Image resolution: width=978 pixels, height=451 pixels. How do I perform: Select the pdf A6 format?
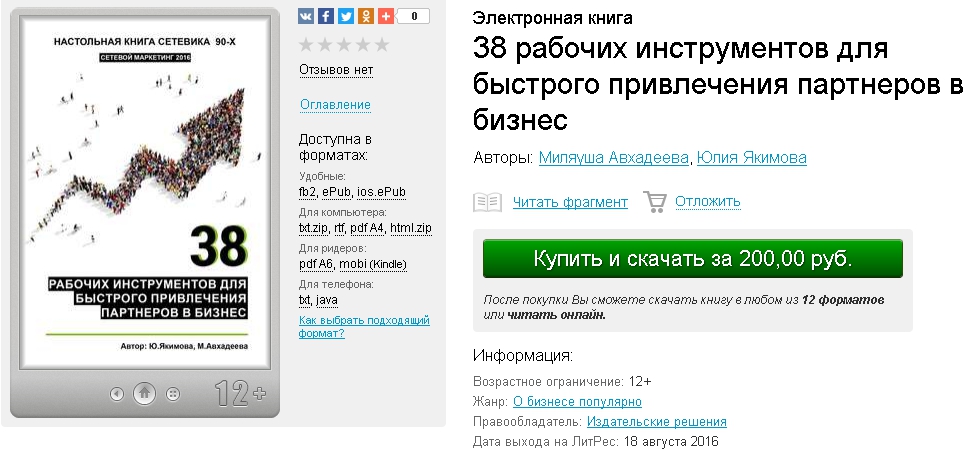coord(316,264)
